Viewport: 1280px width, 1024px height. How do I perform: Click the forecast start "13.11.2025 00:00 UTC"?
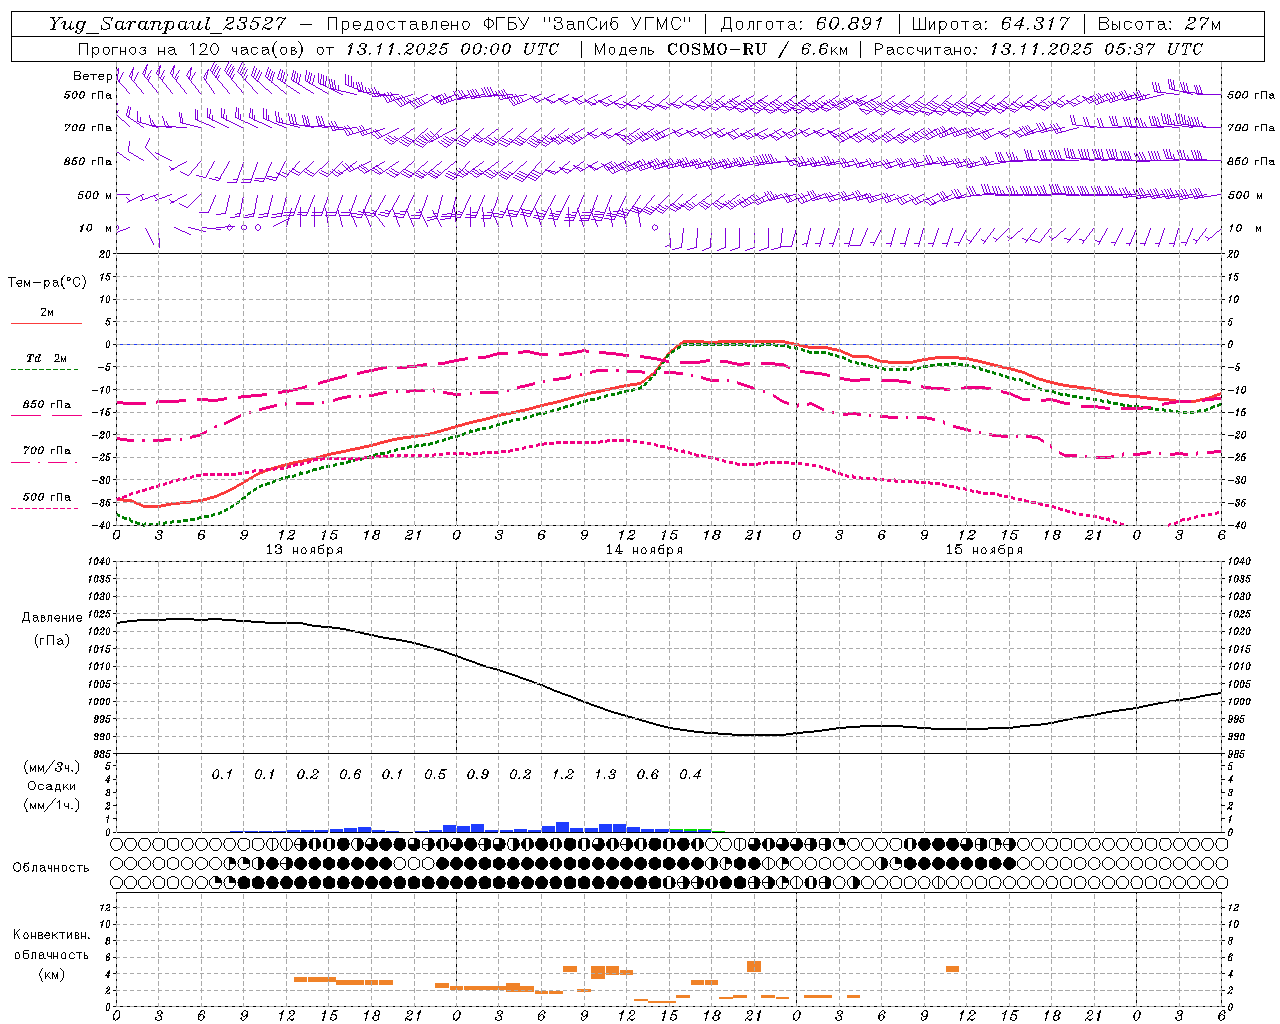[452, 49]
